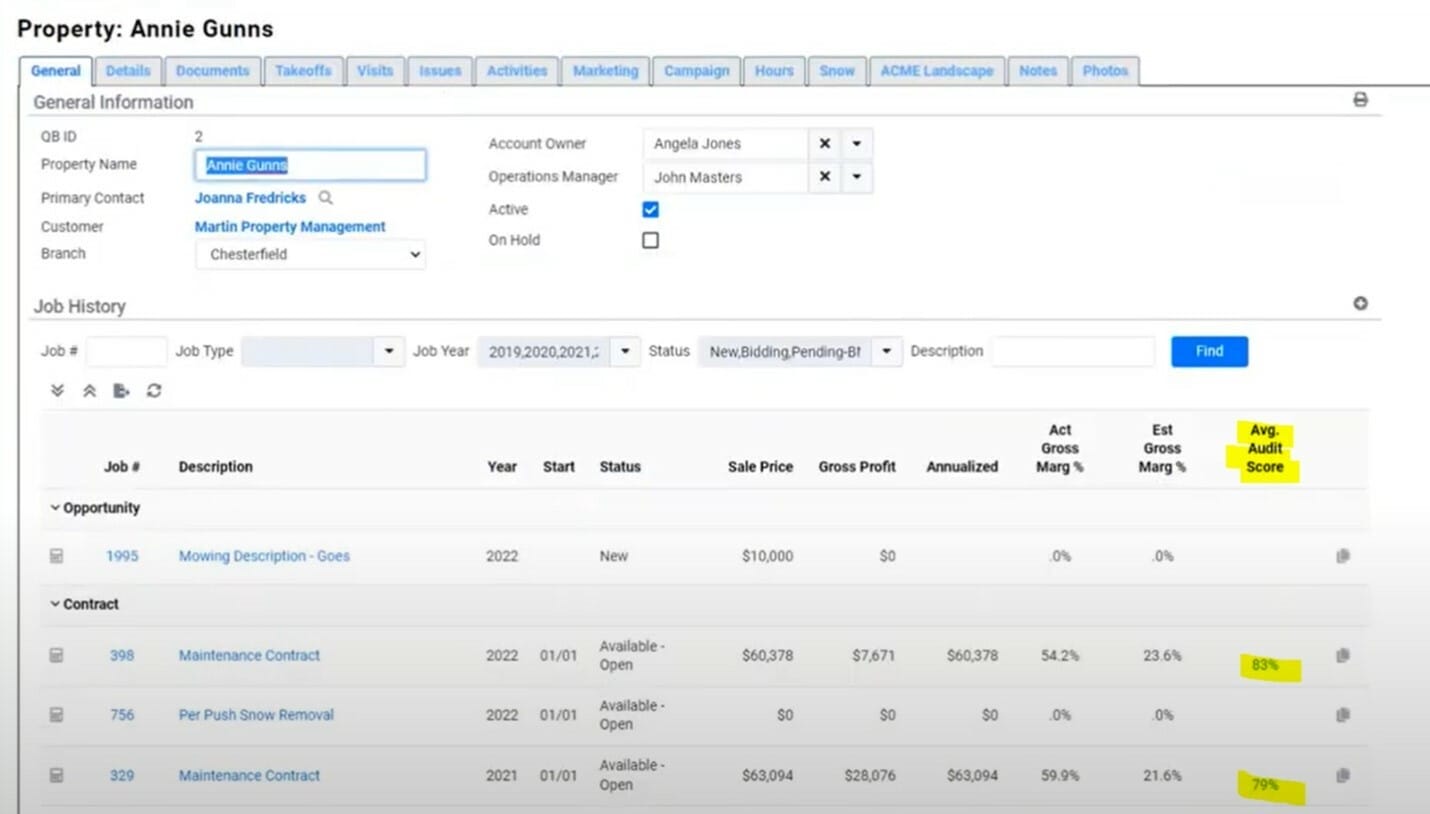Open the Snow tab
The image size is (1430, 814).
(836, 71)
